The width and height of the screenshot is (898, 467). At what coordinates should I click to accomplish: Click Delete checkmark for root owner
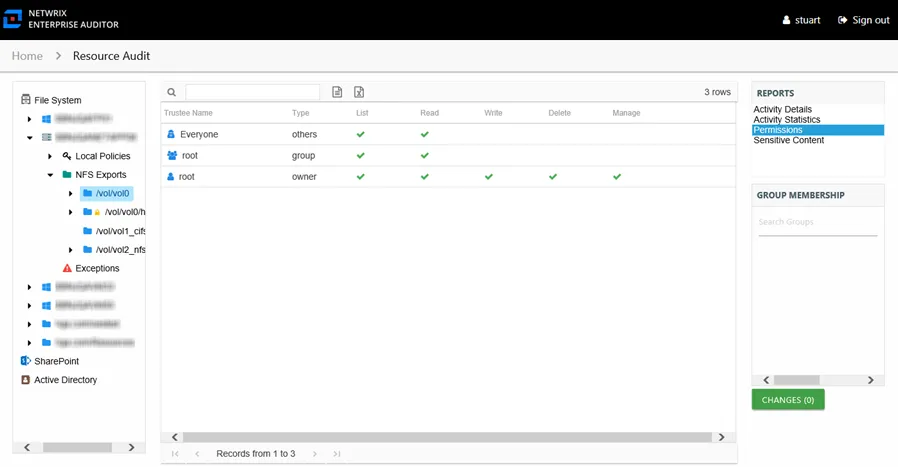(553, 176)
